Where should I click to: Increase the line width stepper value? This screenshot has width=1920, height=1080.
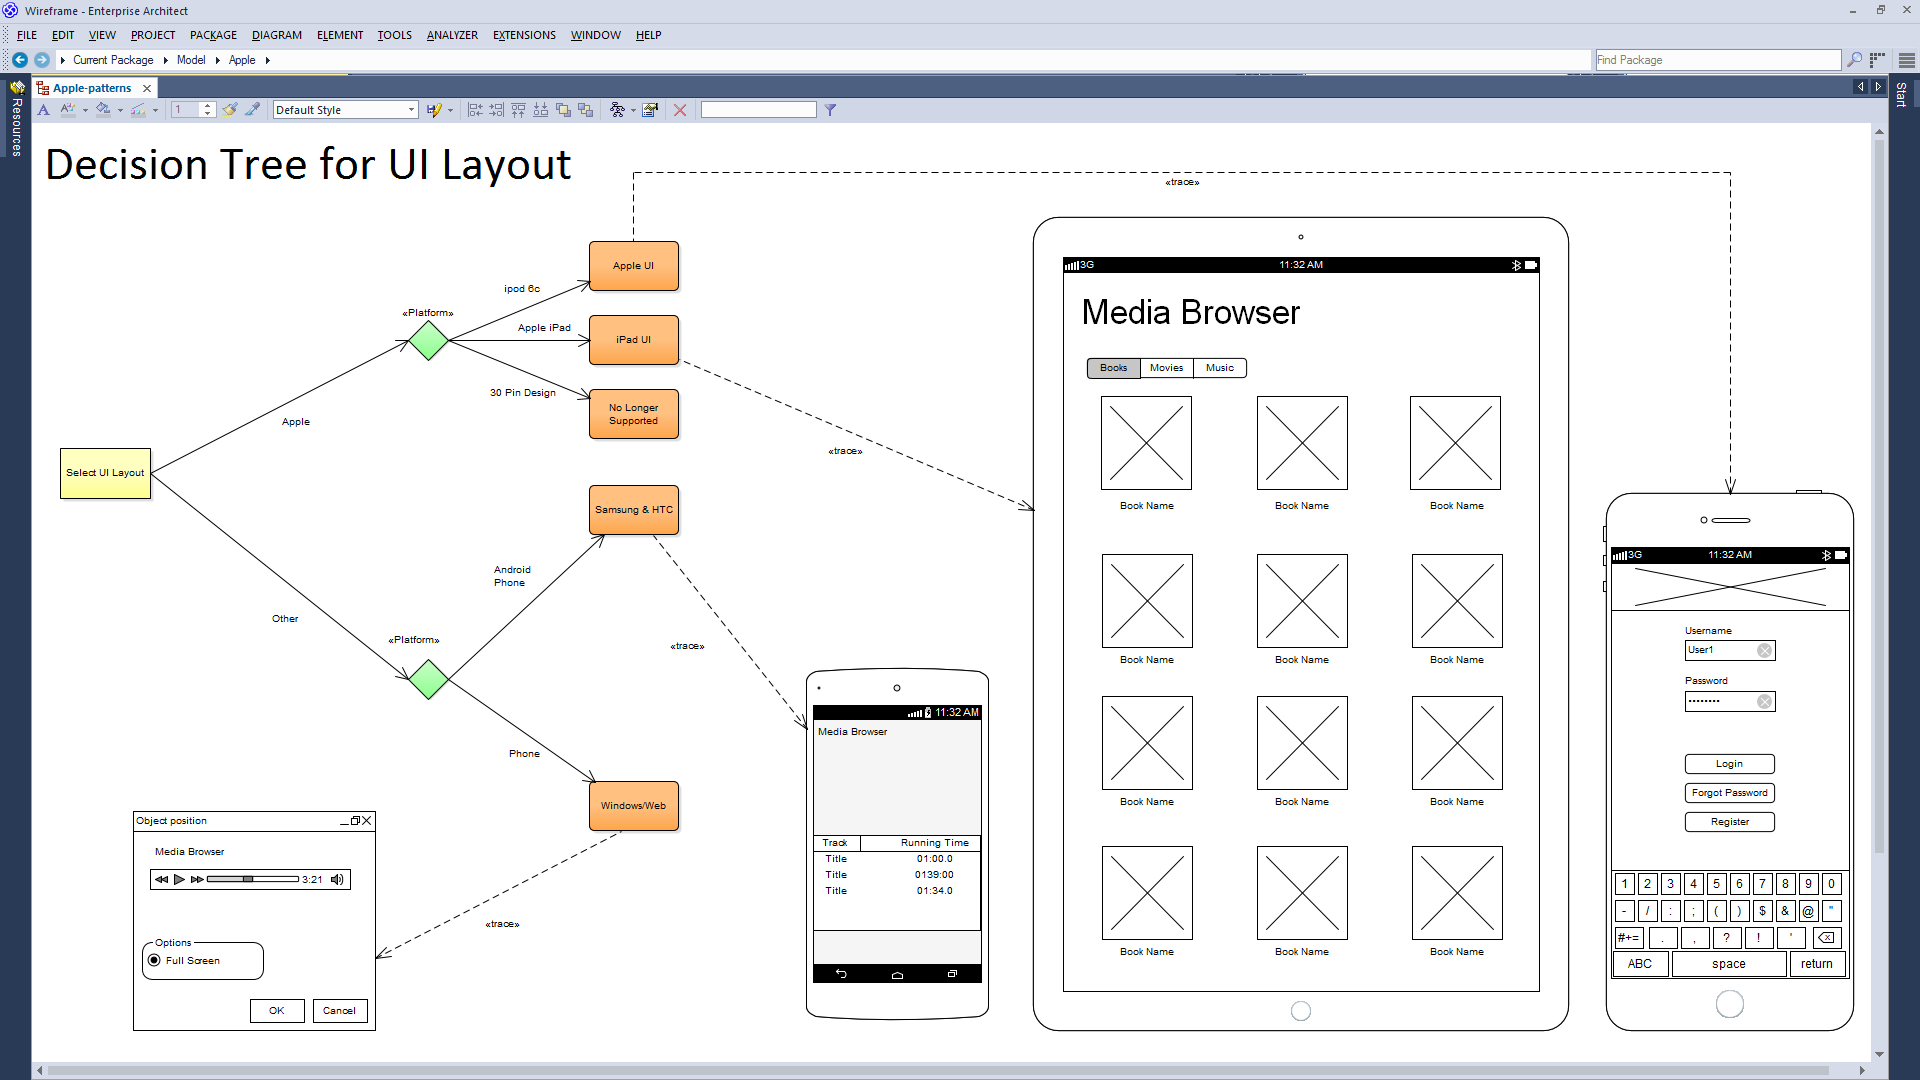pyautogui.click(x=207, y=106)
